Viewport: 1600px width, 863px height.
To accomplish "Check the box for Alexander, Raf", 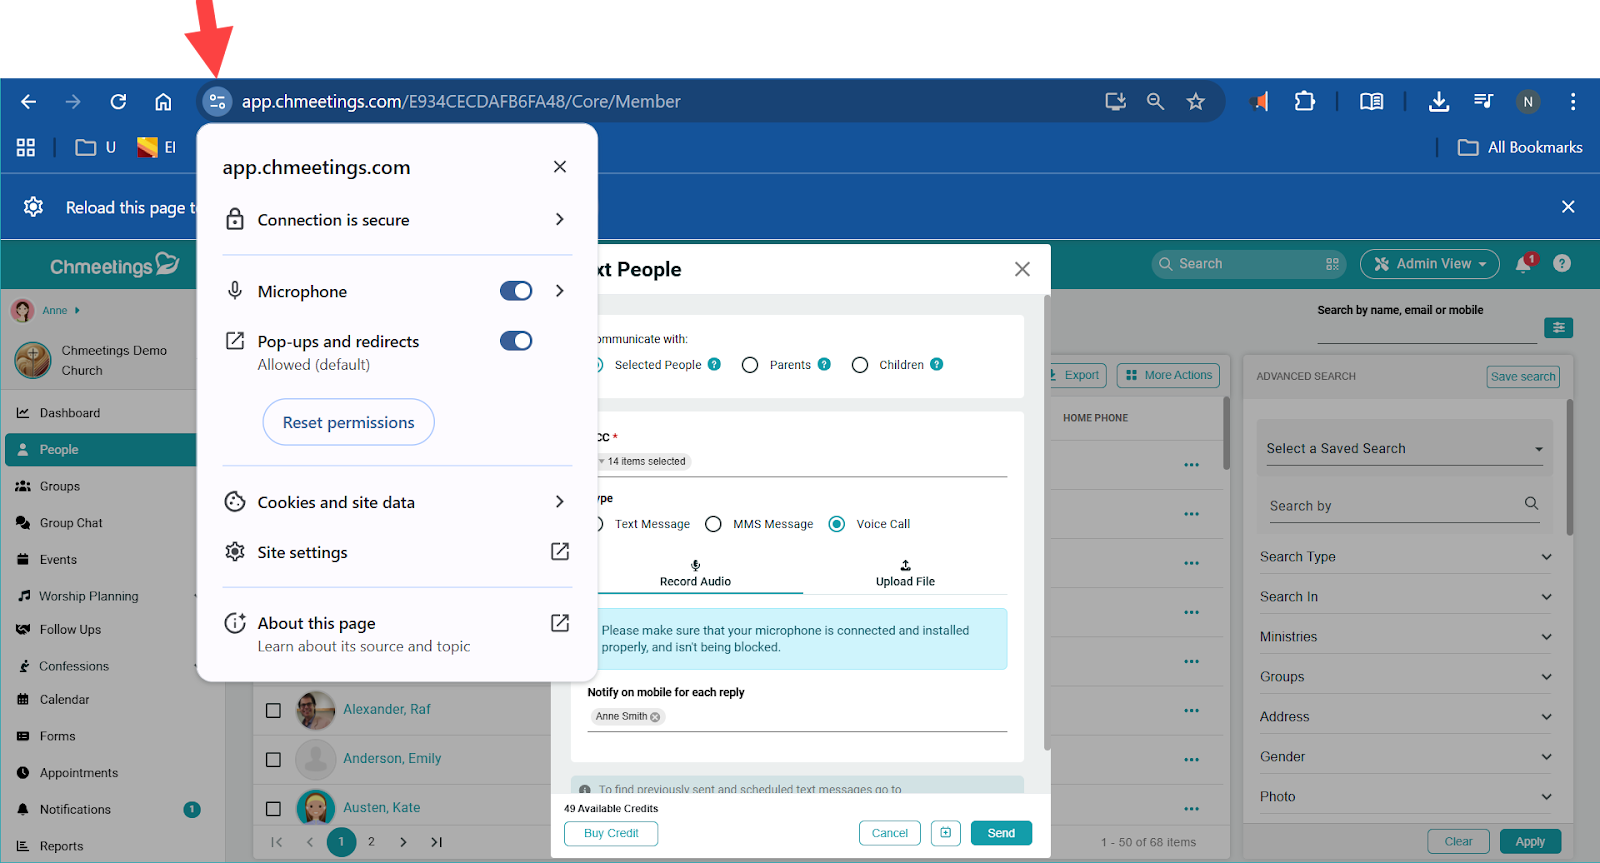I will click(273, 710).
